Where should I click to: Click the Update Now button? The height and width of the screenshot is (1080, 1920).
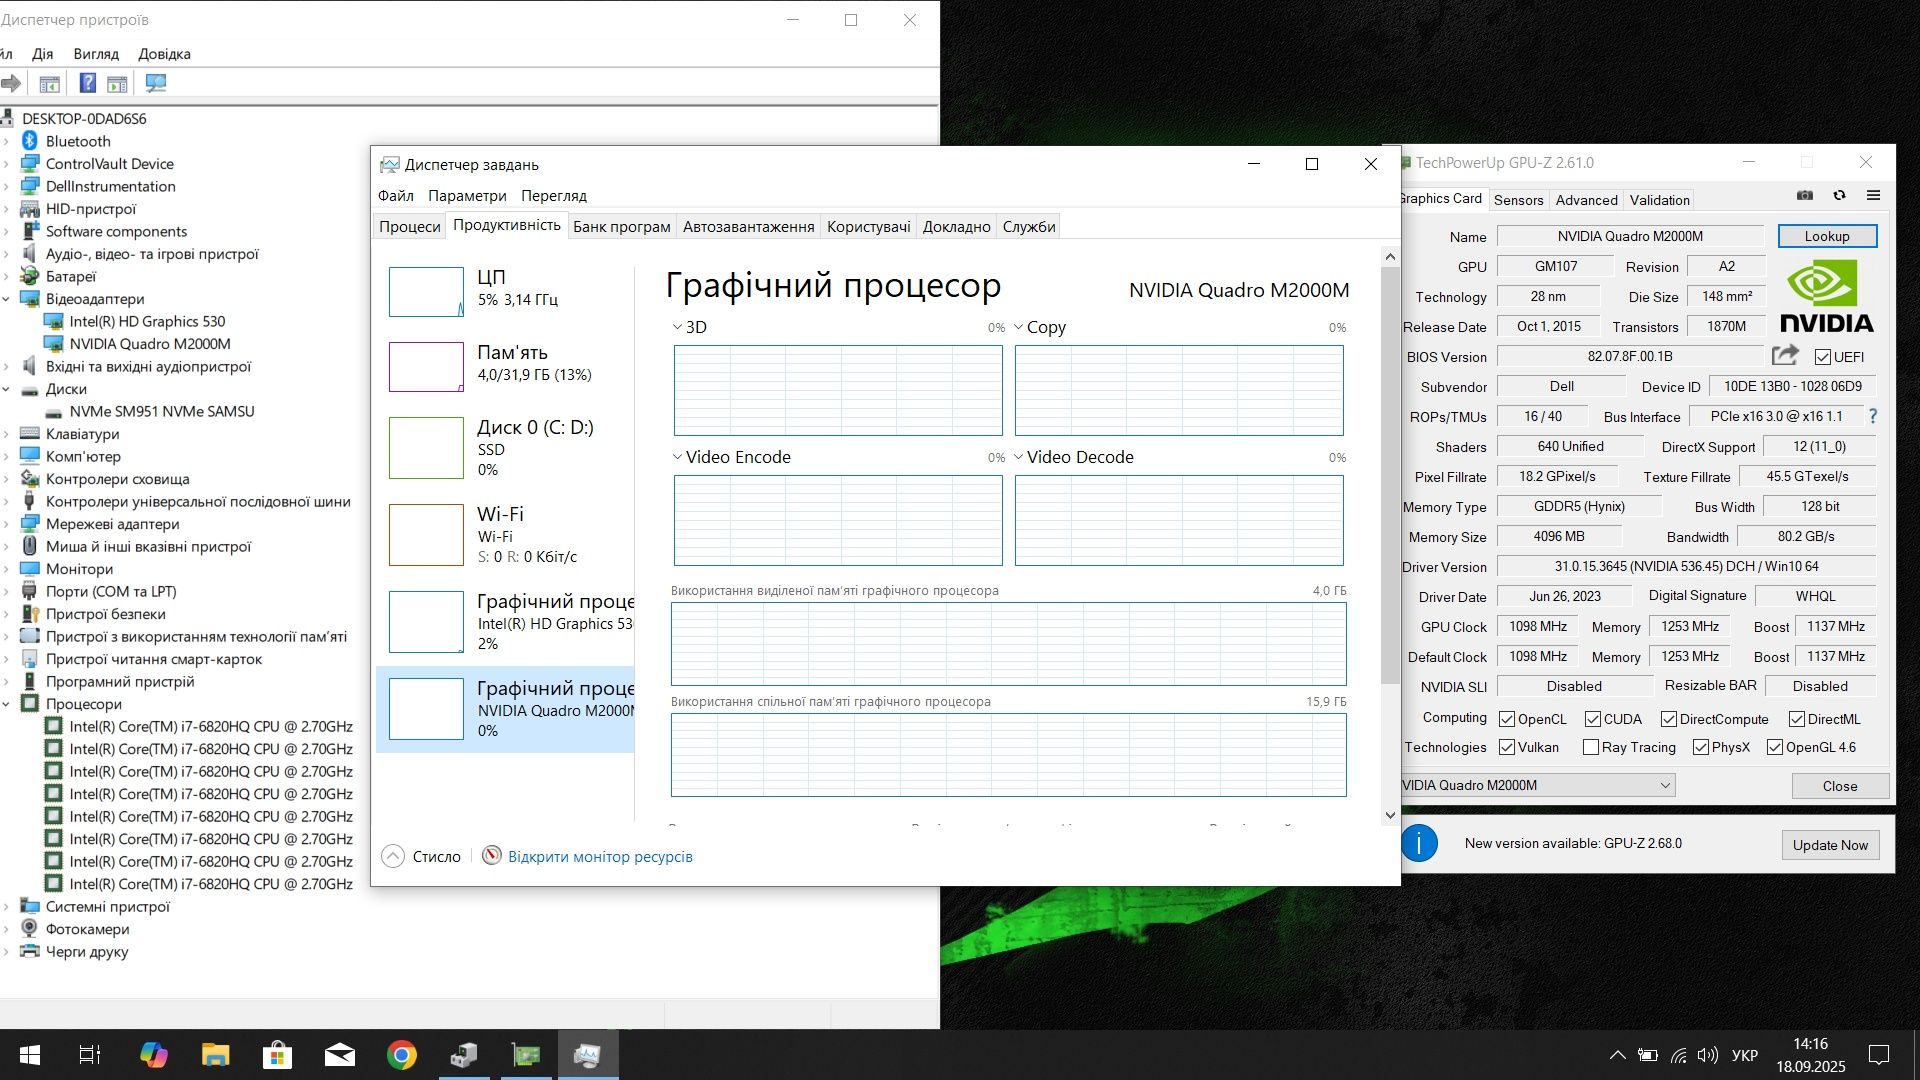pyautogui.click(x=1830, y=845)
